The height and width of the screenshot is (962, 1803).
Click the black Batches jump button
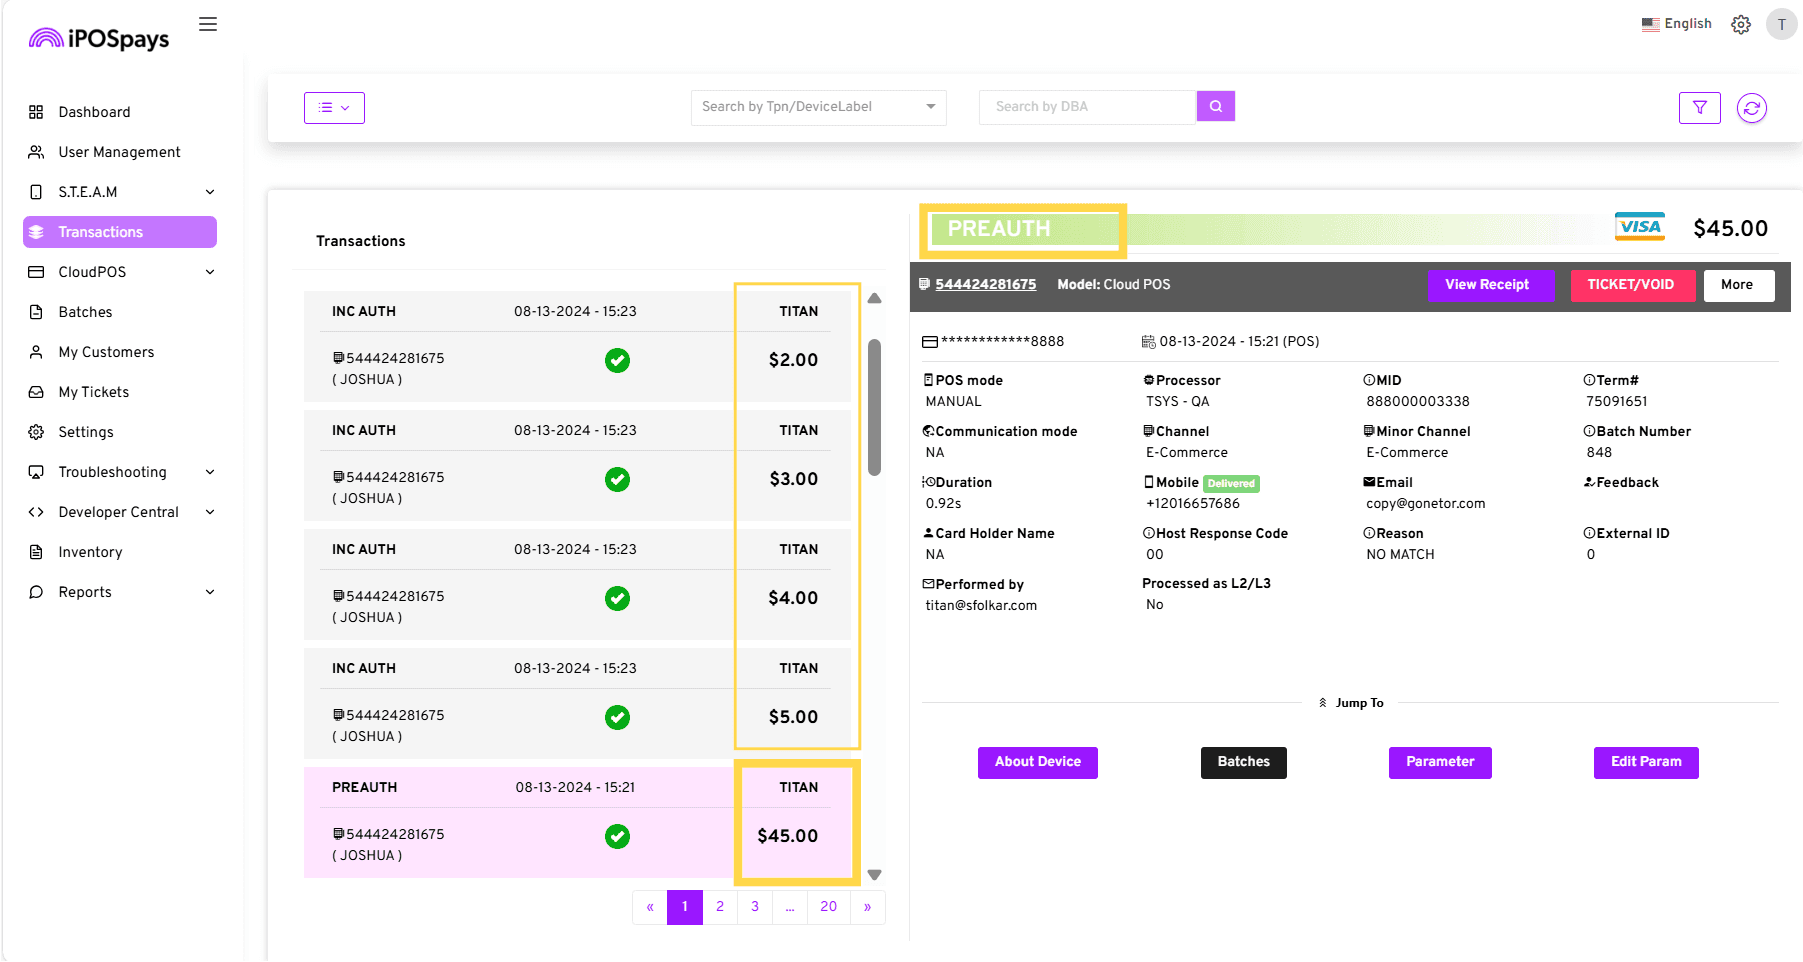(x=1244, y=762)
